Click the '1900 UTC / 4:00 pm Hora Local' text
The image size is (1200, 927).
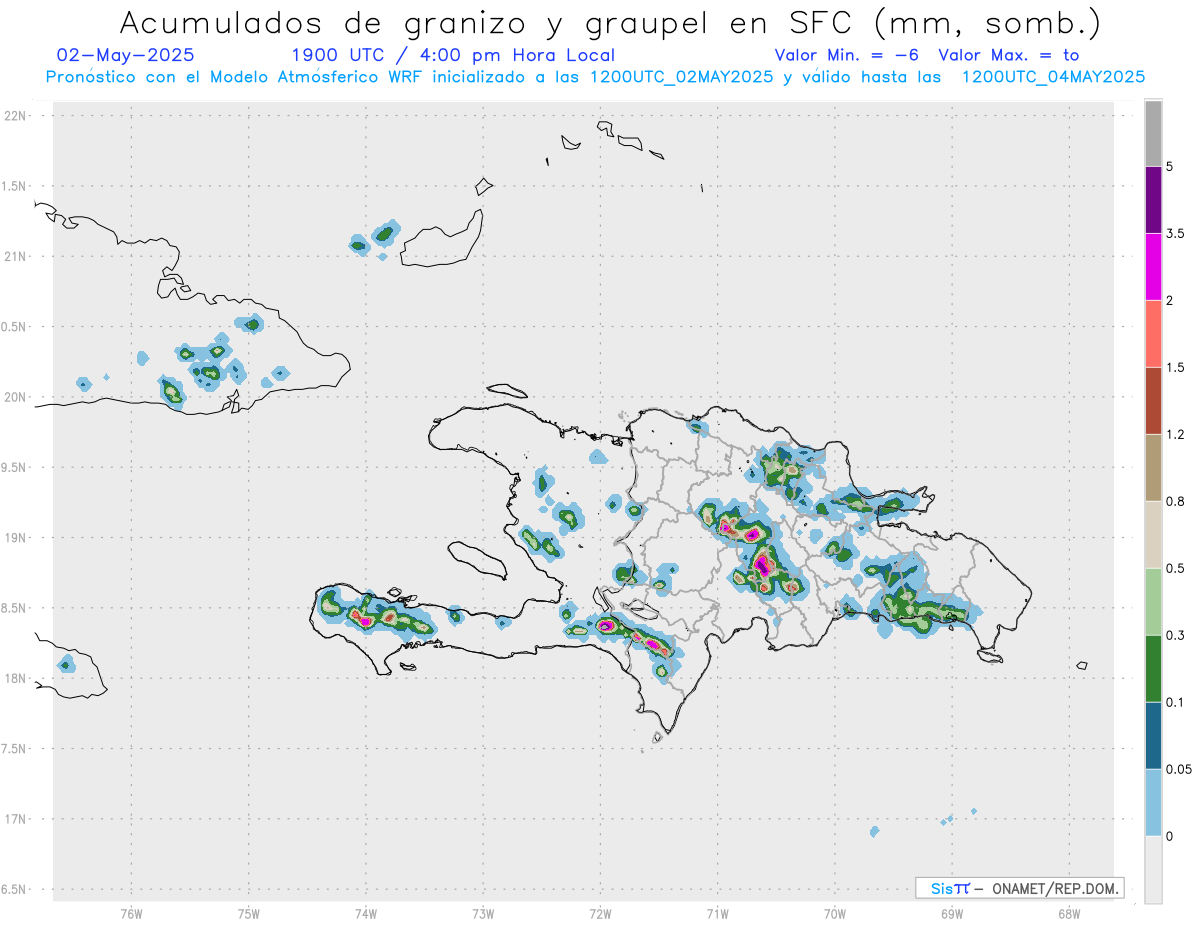coord(453,55)
